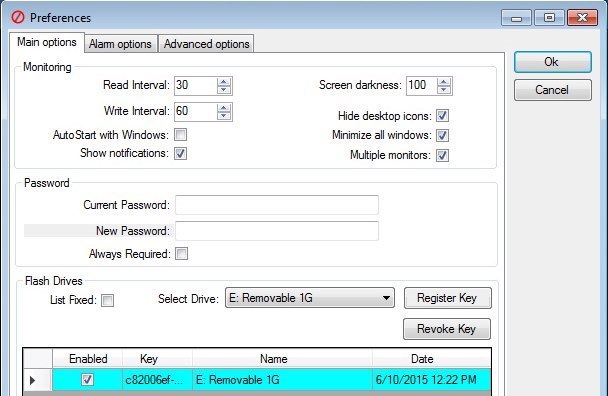Switch to the Alarm options tab
Screen dimensions: 608x396
(120, 44)
